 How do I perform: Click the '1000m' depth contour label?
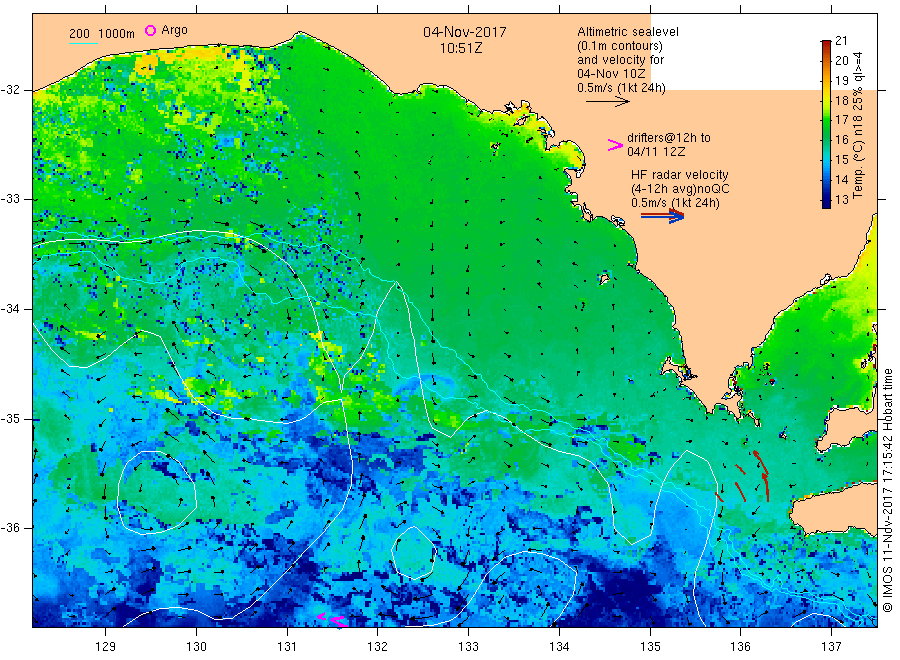117,34
